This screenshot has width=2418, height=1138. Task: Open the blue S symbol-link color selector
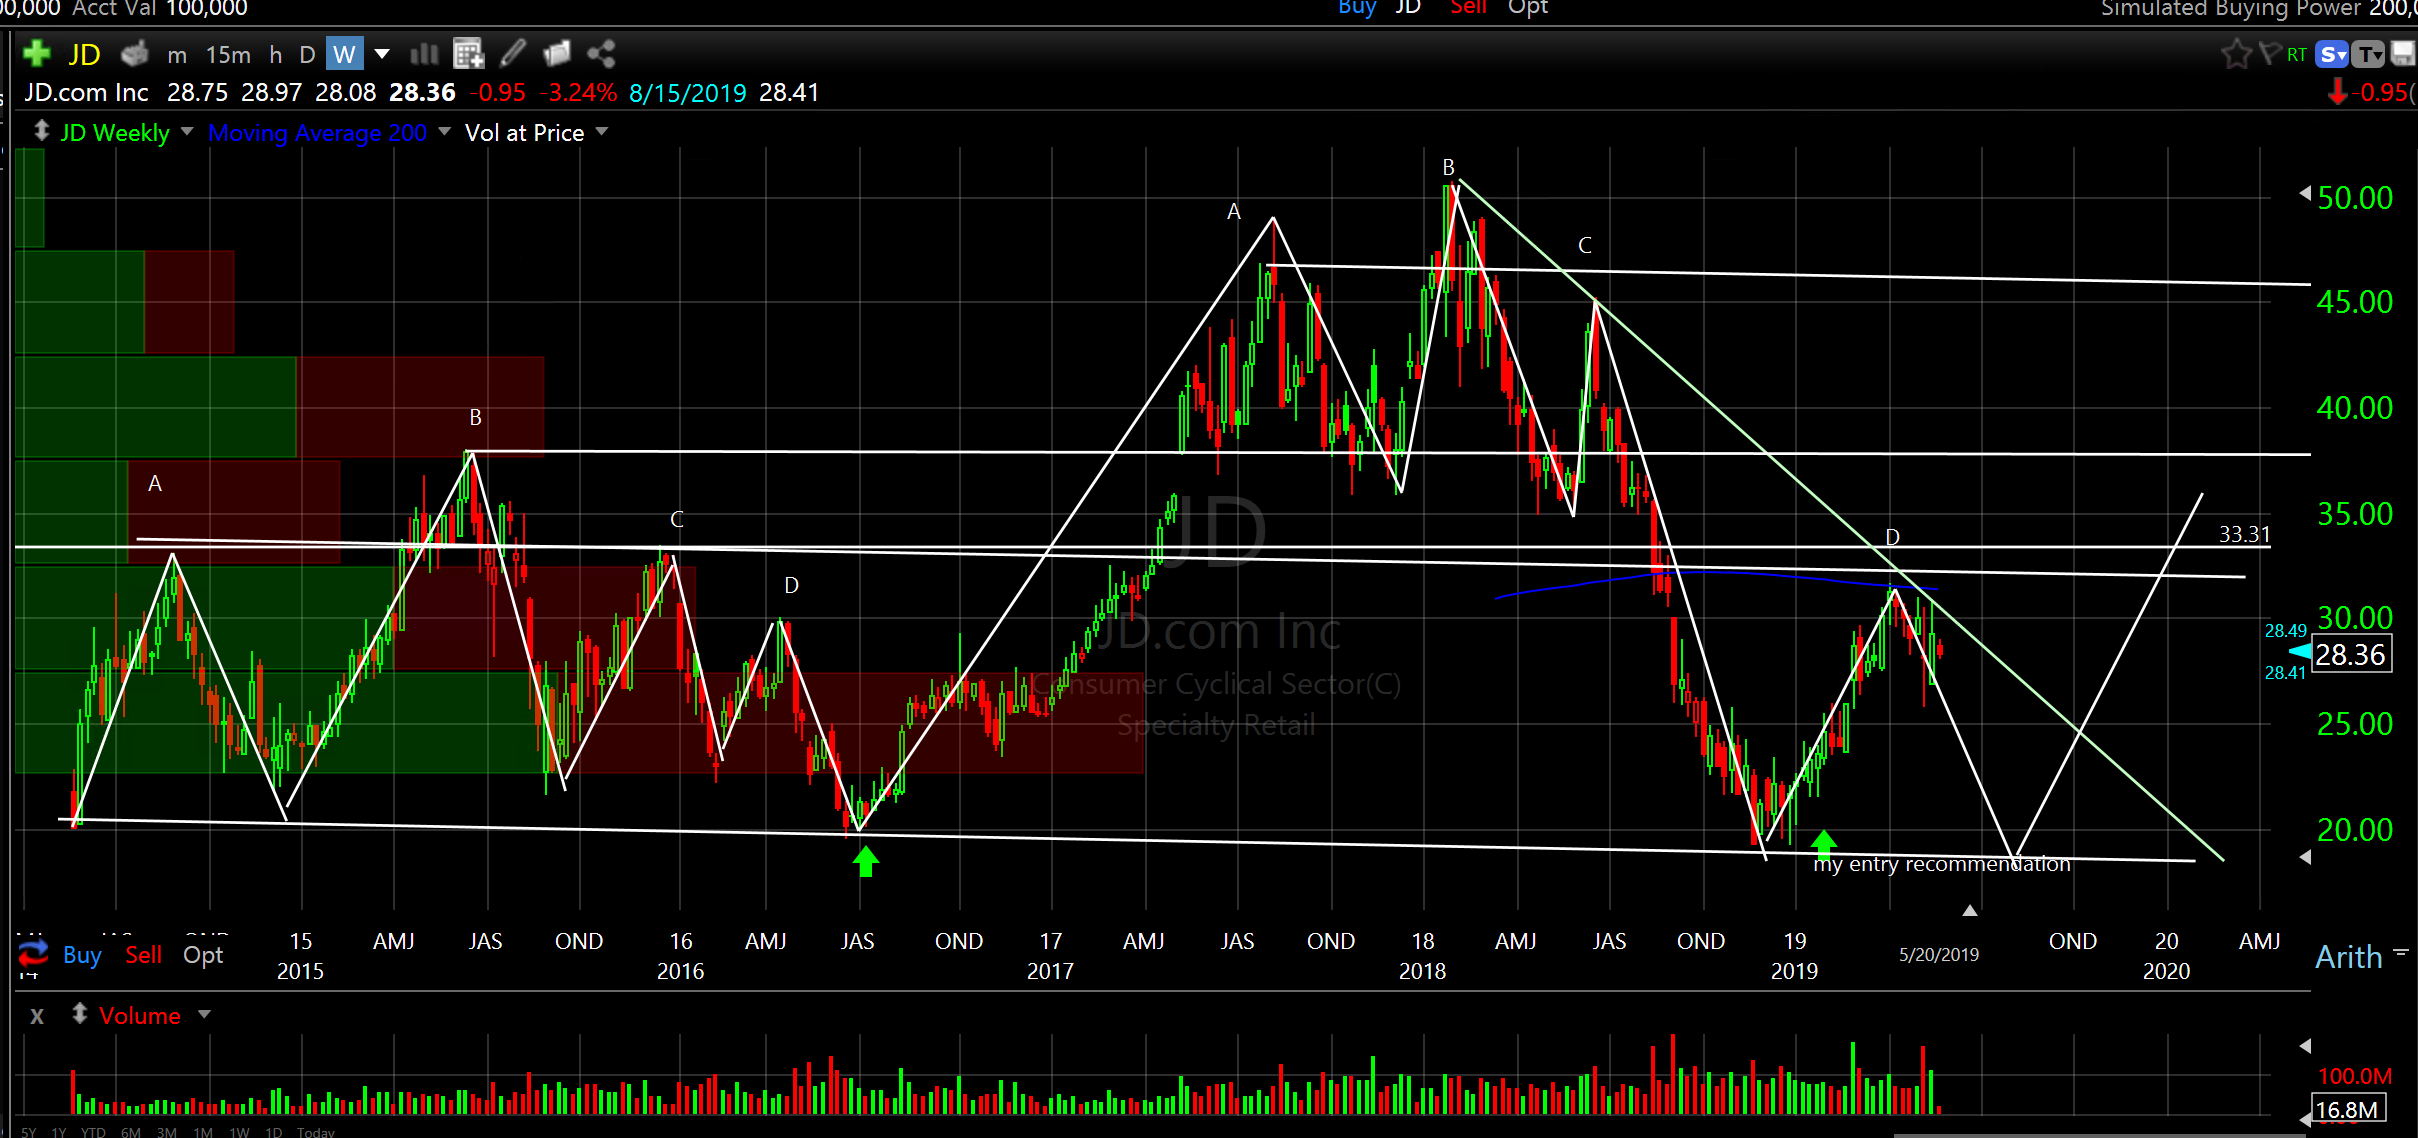click(2332, 54)
